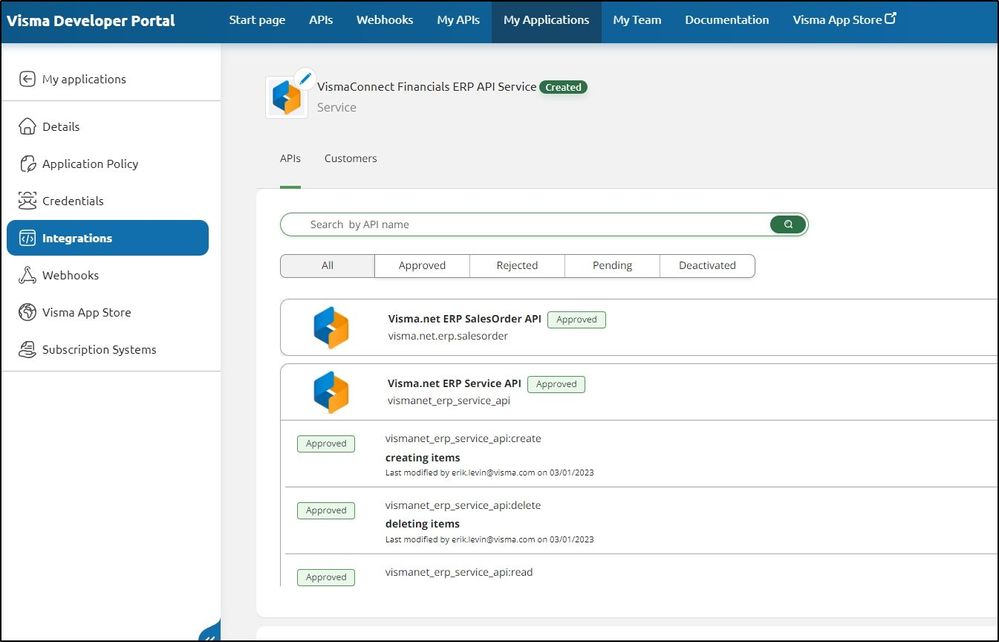Viewport: 999px width, 642px height.
Task: Select My Applications in top navigation
Action: [546, 20]
